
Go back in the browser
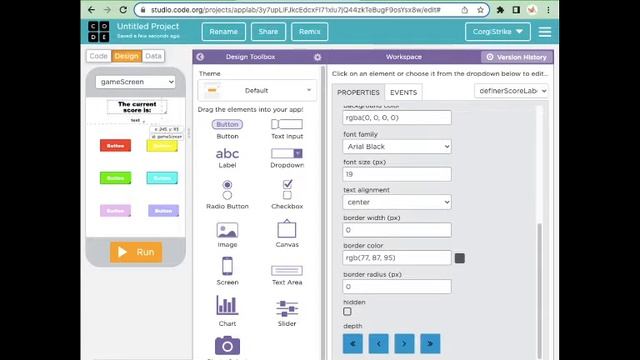coord(91,9)
